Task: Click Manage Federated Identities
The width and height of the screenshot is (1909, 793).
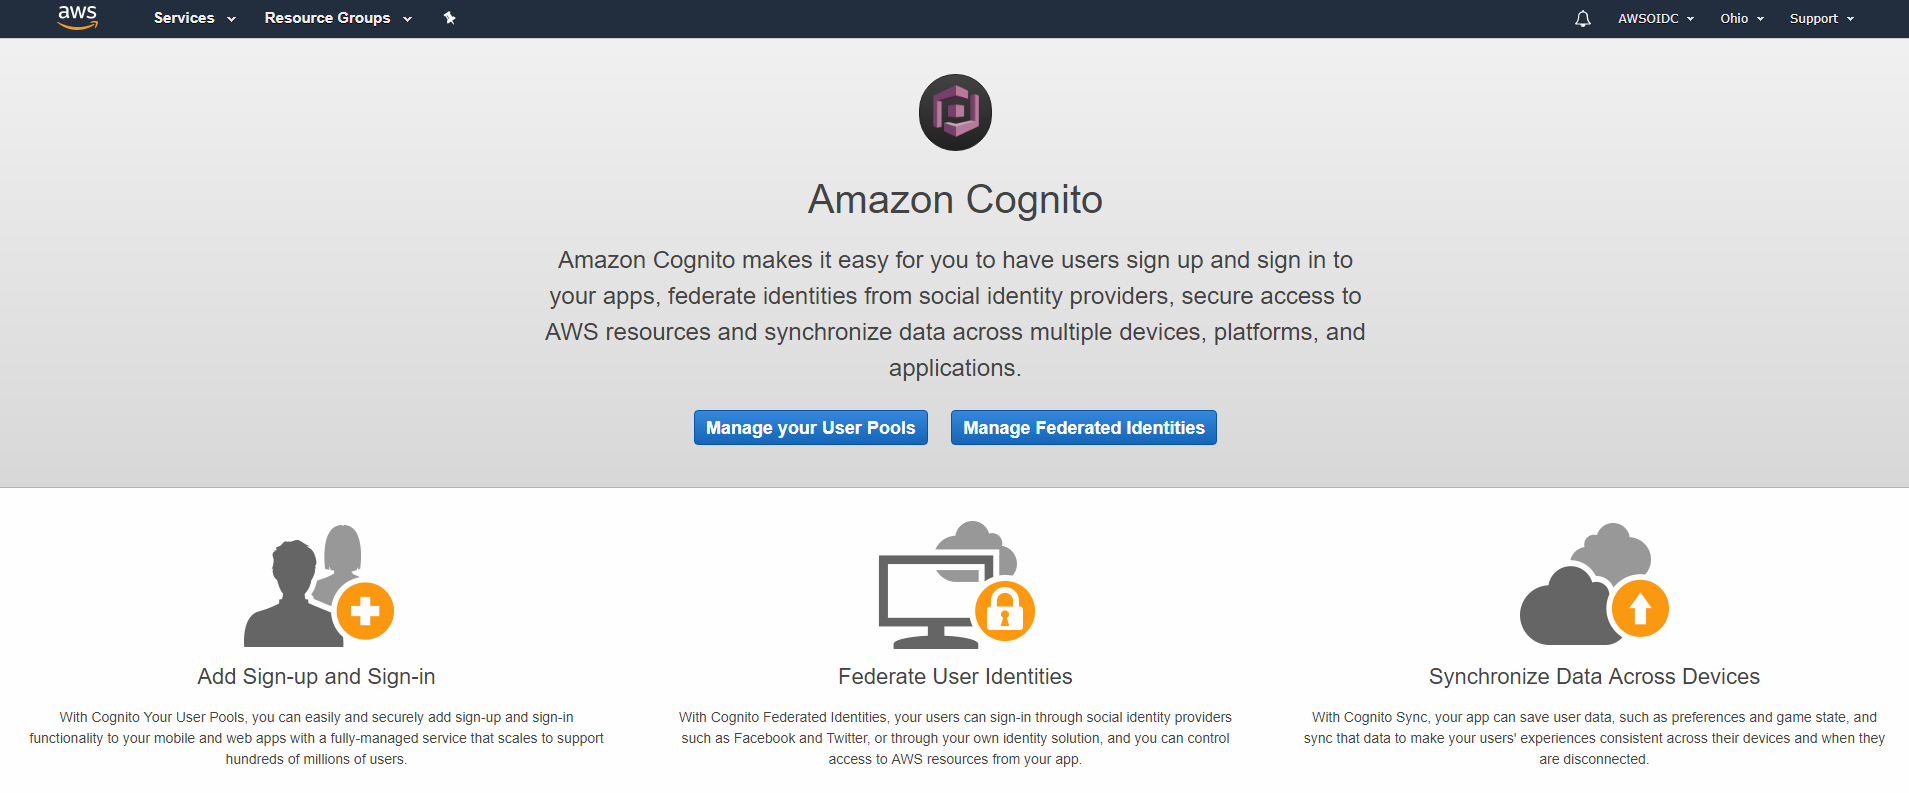Action: (1083, 427)
